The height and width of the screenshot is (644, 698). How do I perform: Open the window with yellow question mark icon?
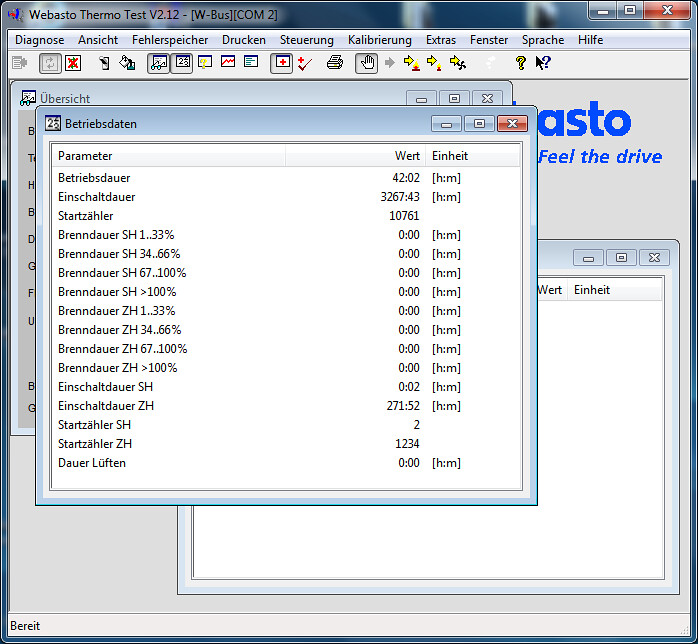pyautogui.click(x=205, y=62)
